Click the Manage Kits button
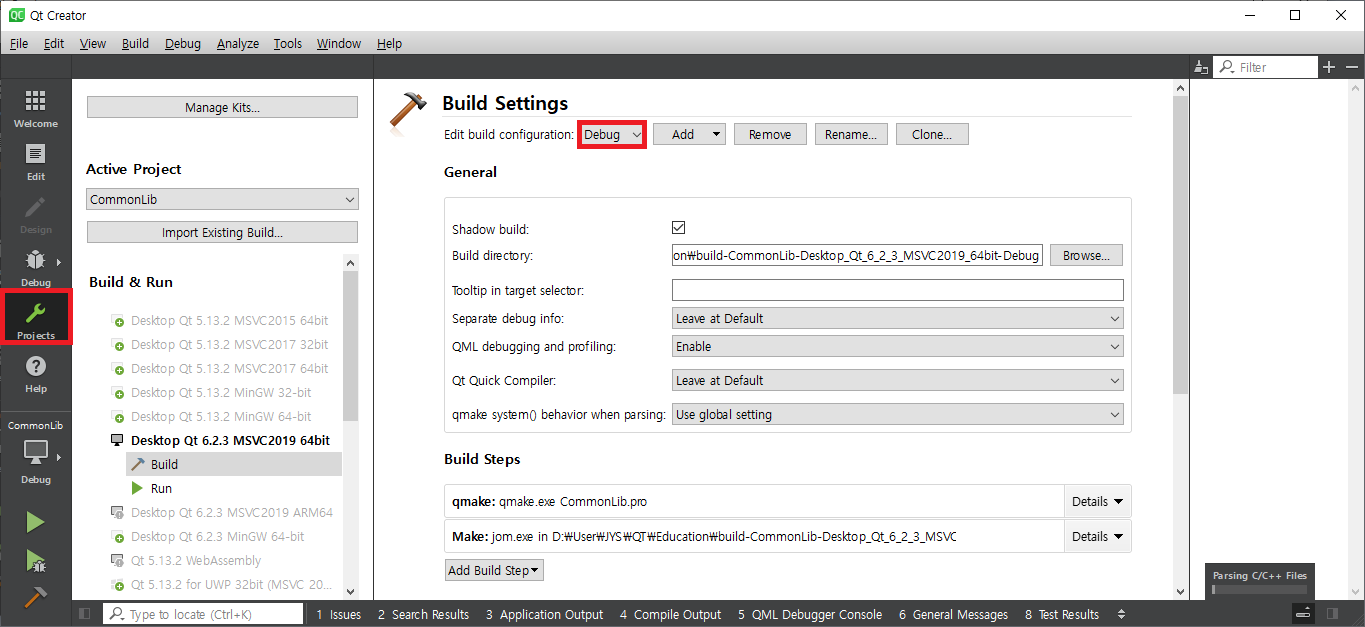 point(222,107)
